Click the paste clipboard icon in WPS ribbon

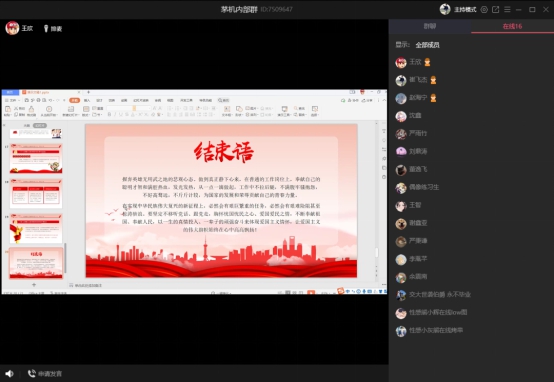click(x=8, y=109)
